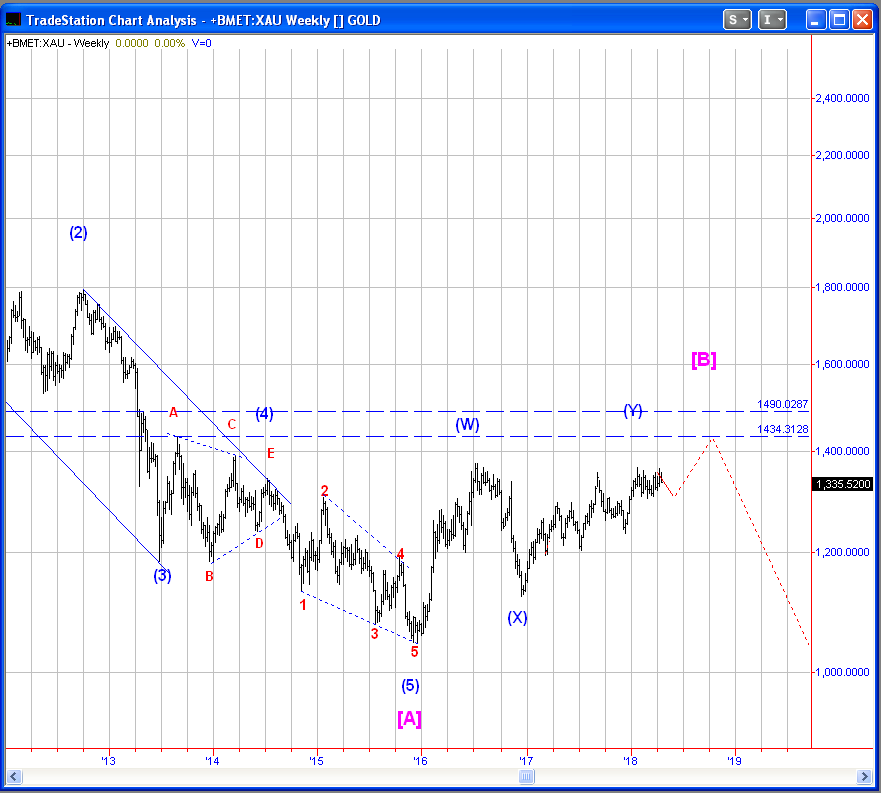Click the '14 year marker on time axis
Viewport: 881px width, 793px height.
(x=212, y=761)
